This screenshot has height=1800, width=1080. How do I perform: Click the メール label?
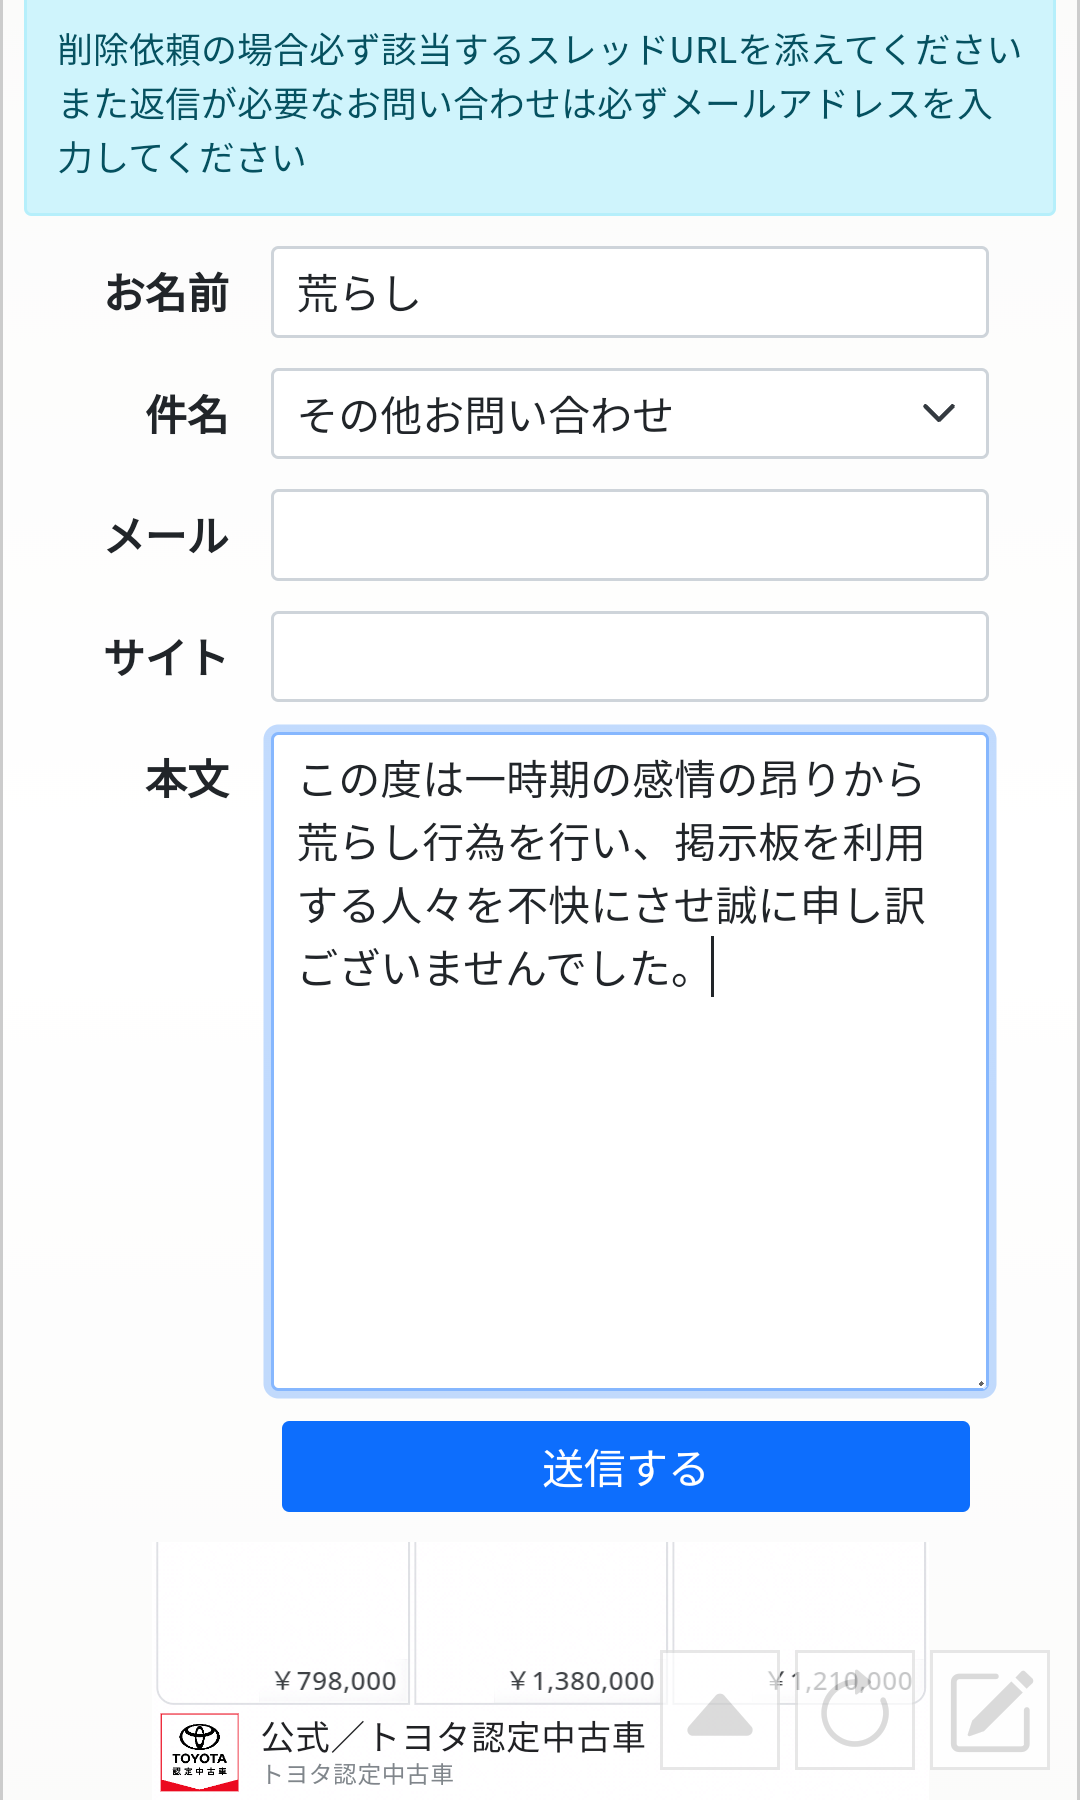[x=167, y=536]
